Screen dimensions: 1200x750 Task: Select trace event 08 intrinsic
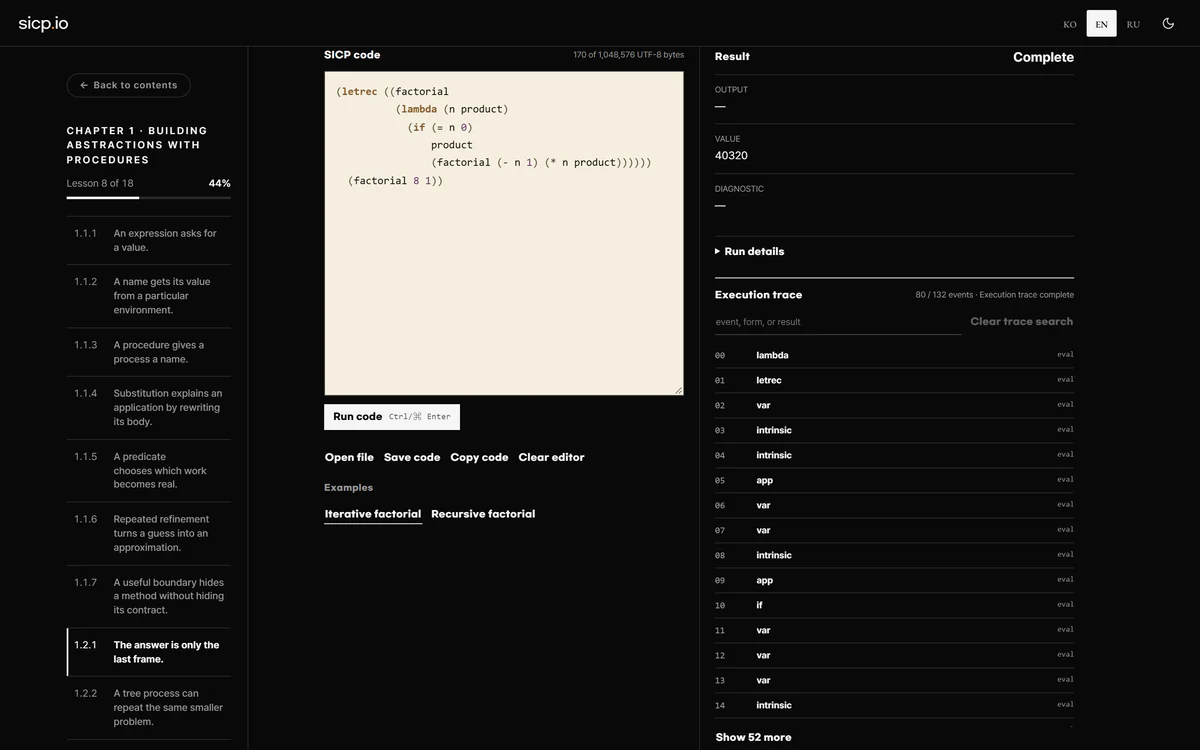pos(894,555)
